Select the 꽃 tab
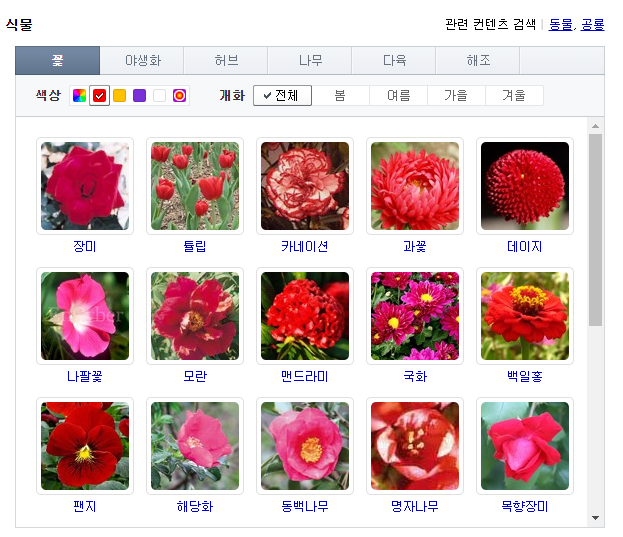Screen dimensions: 623x537 (58, 60)
